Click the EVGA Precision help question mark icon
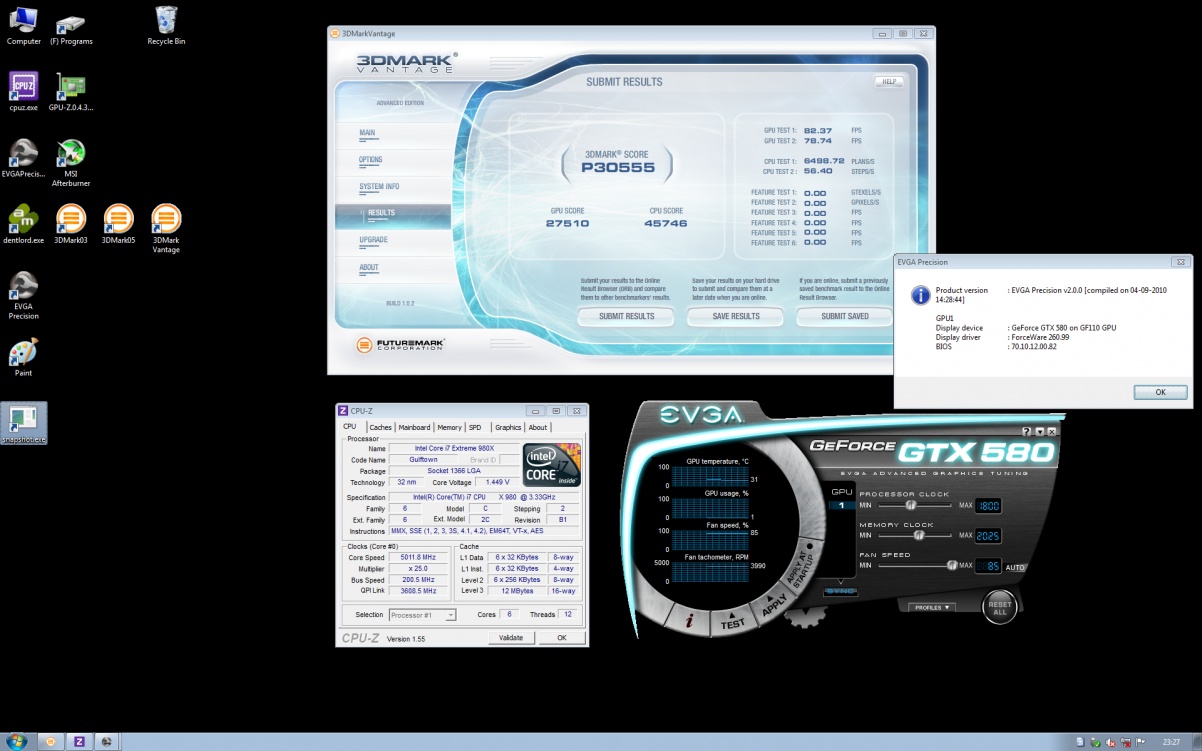This screenshot has height=751, width=1202. pos(1029,431)
